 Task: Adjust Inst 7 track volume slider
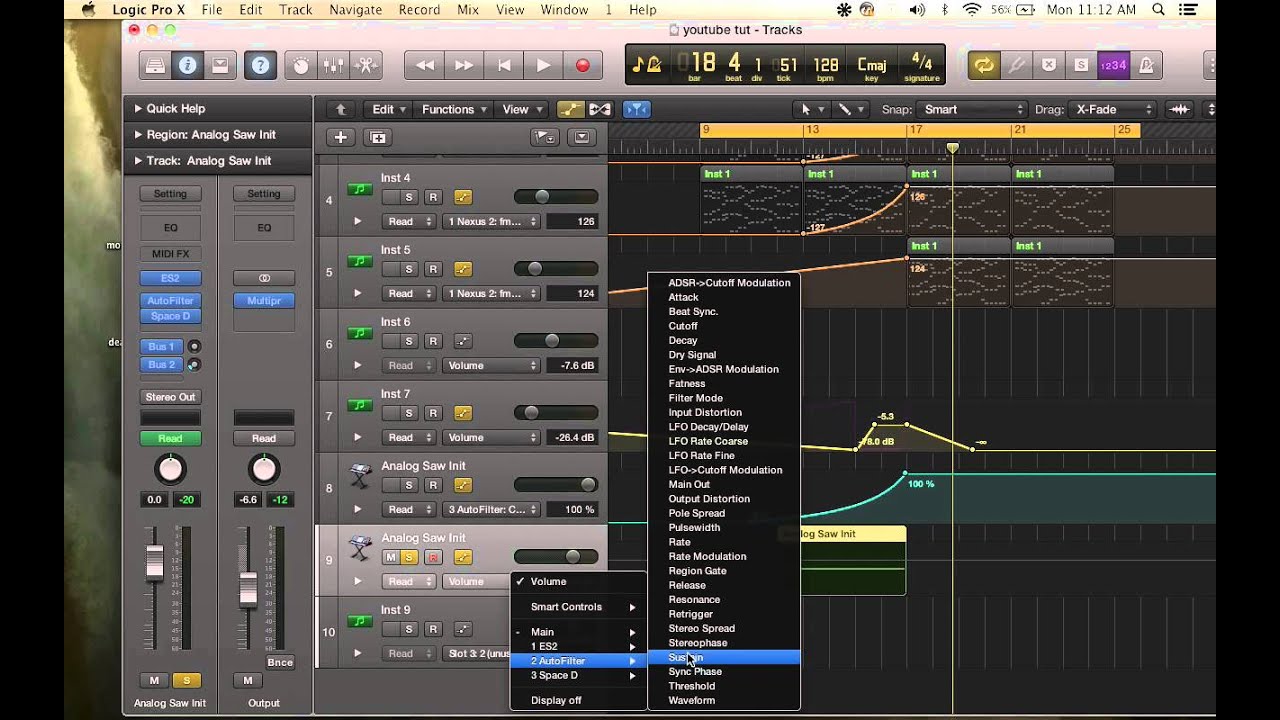pyautogui.click(x=555, y=413)
